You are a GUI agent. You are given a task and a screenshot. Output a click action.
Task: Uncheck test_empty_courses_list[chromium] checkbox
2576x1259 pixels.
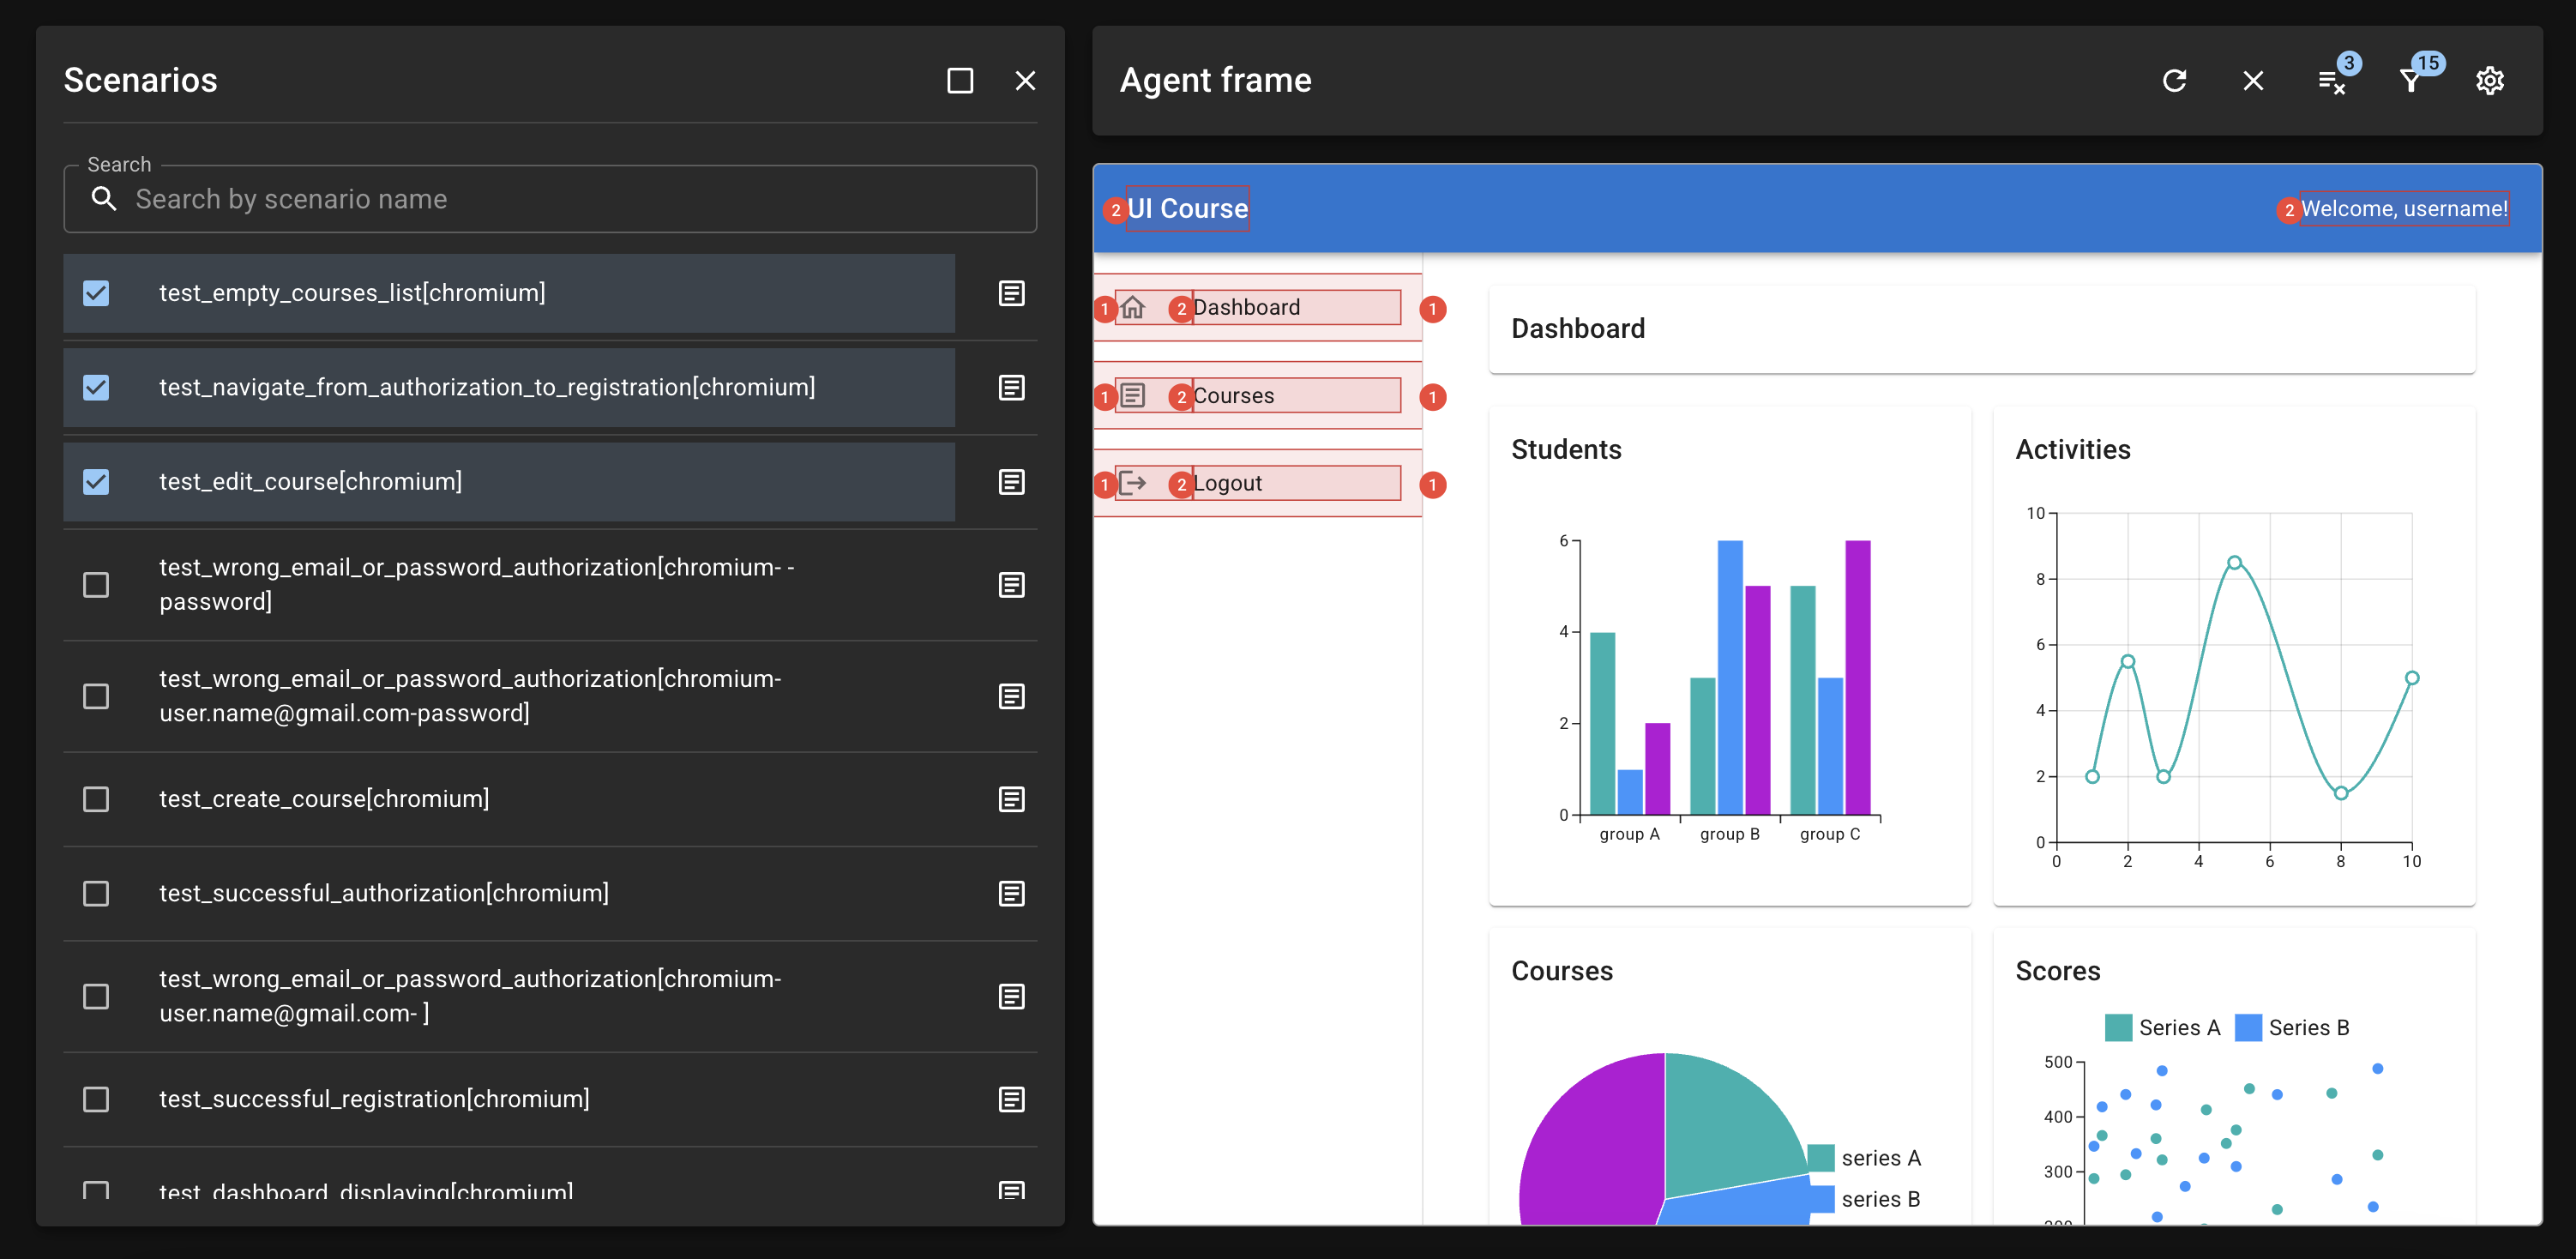(96, 293)
